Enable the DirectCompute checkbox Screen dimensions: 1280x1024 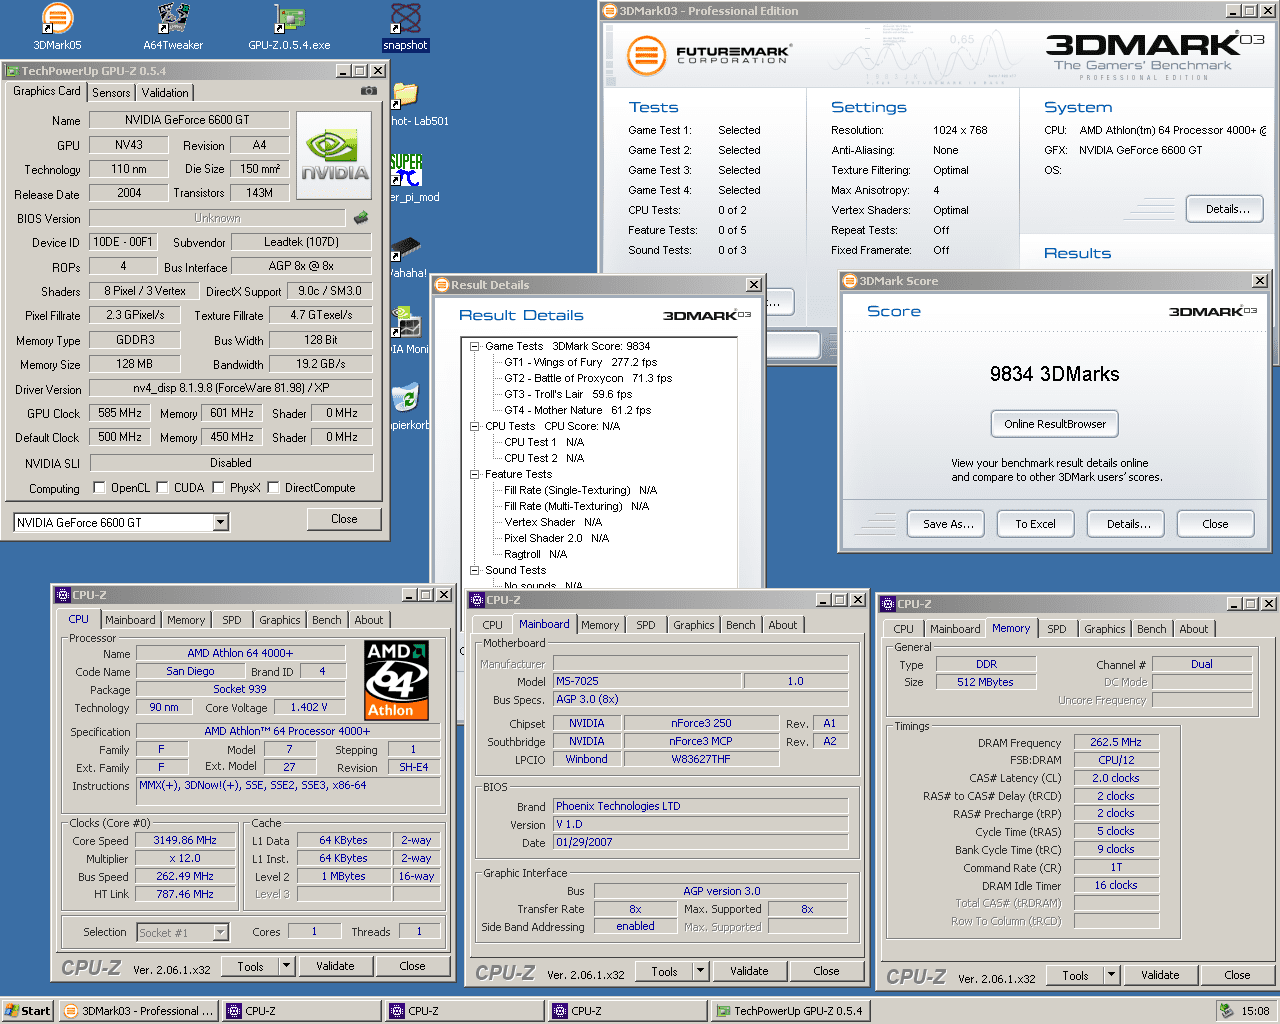[x=273, y=488]
